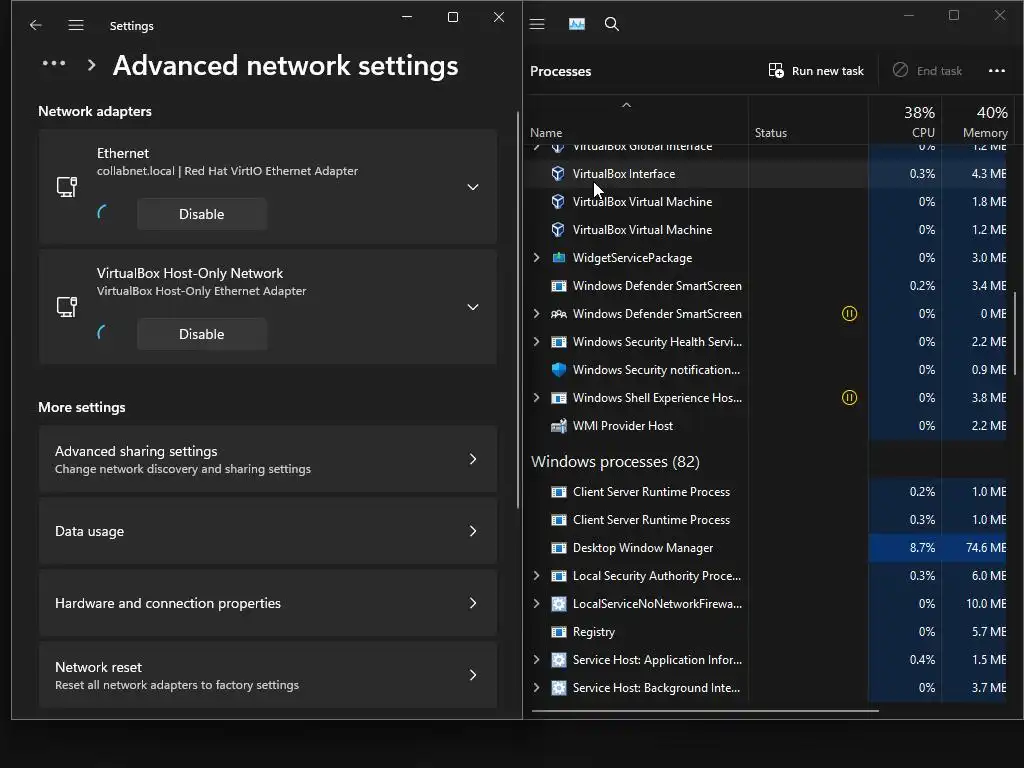The height and width of the screenshot is (768, 1024).
Task: Click the Task Manager performance graph icon
Action: click(576, 24)
